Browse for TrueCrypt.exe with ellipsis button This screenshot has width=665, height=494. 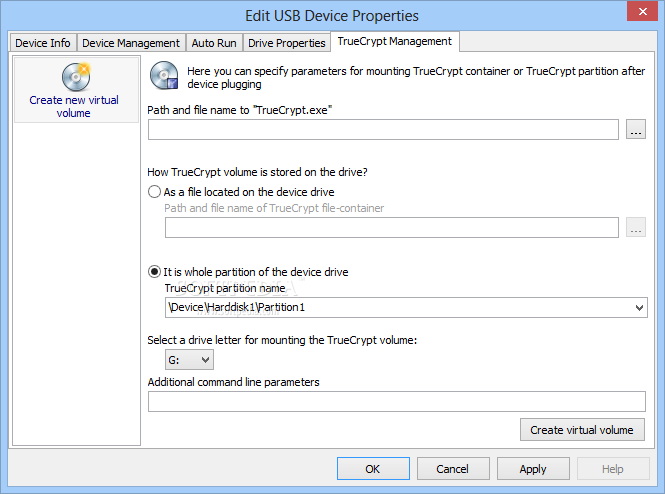tap(636, 129)
